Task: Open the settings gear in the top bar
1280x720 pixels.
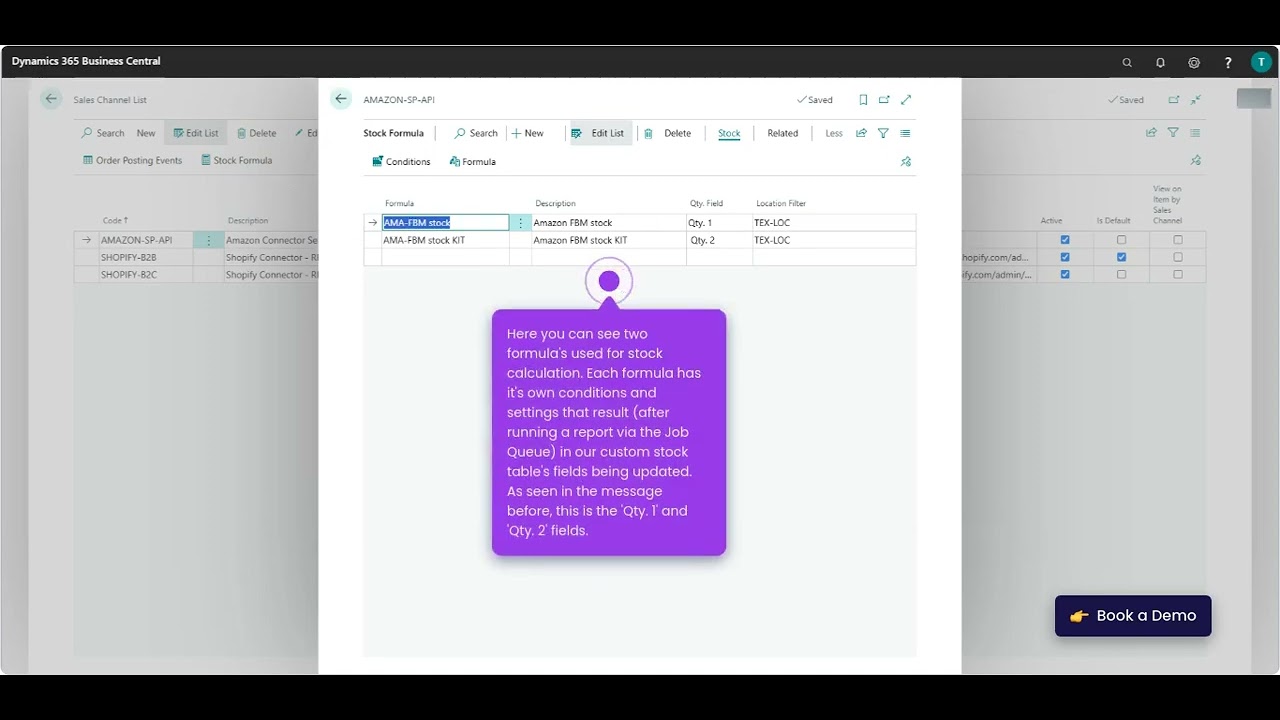Action: (1194, 62)
